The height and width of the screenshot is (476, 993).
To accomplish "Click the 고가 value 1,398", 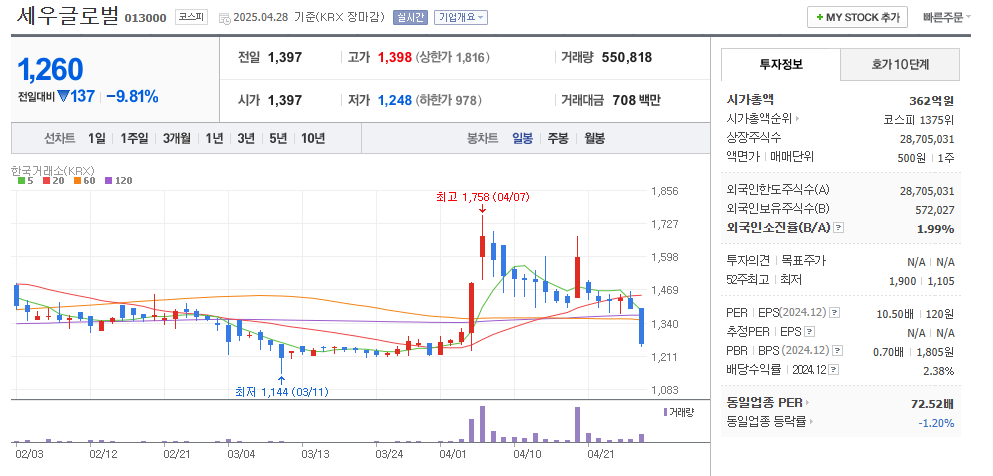I will 395,58.
